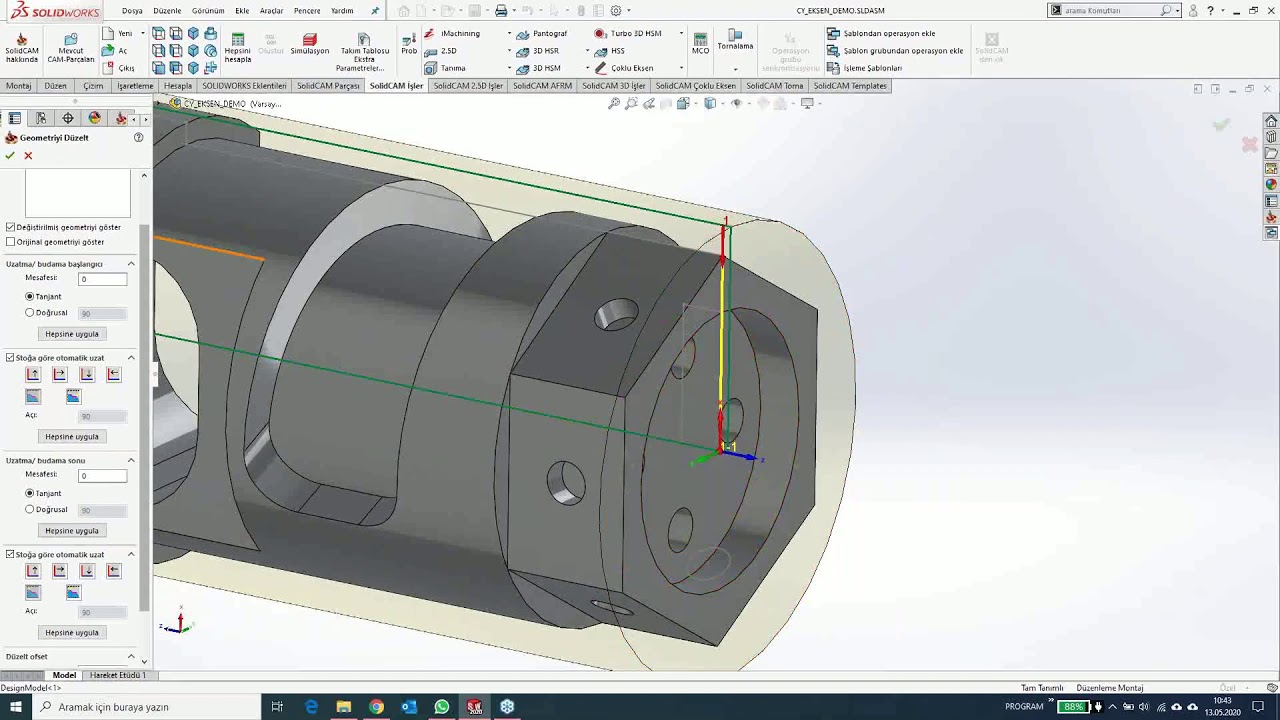Image resolution: width=1280 pixels, height=720 pixels.
Task: Select Doğrusal under Uzatma/budama sonu
Action: click(x=30, y=509)
